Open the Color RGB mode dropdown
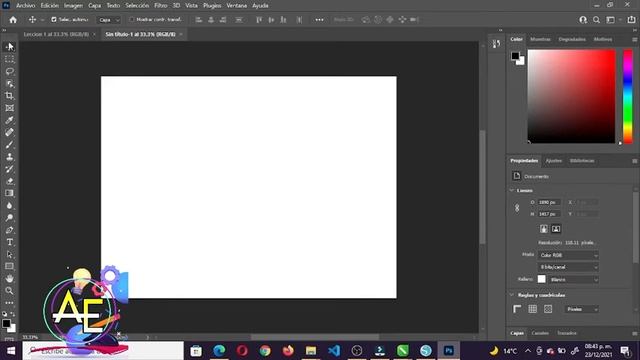640x360 pixels. (x=568, y=255)
